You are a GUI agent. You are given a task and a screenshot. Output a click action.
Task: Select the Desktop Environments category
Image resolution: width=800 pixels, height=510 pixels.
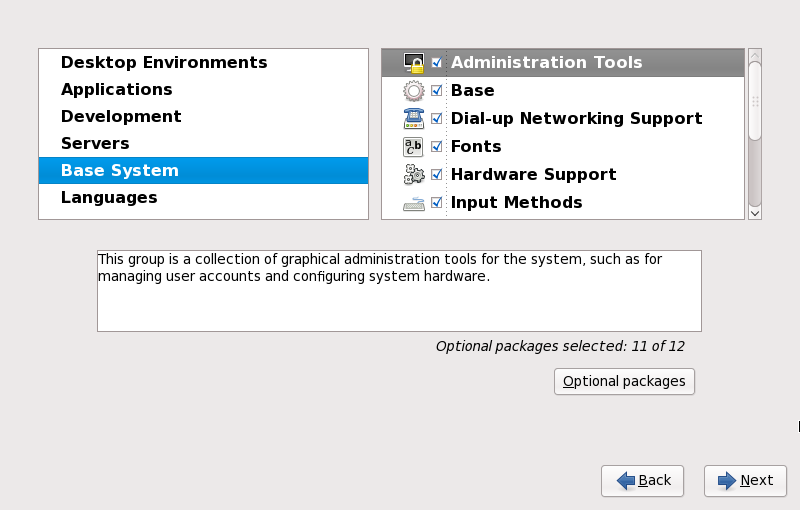tap(164, 63)
